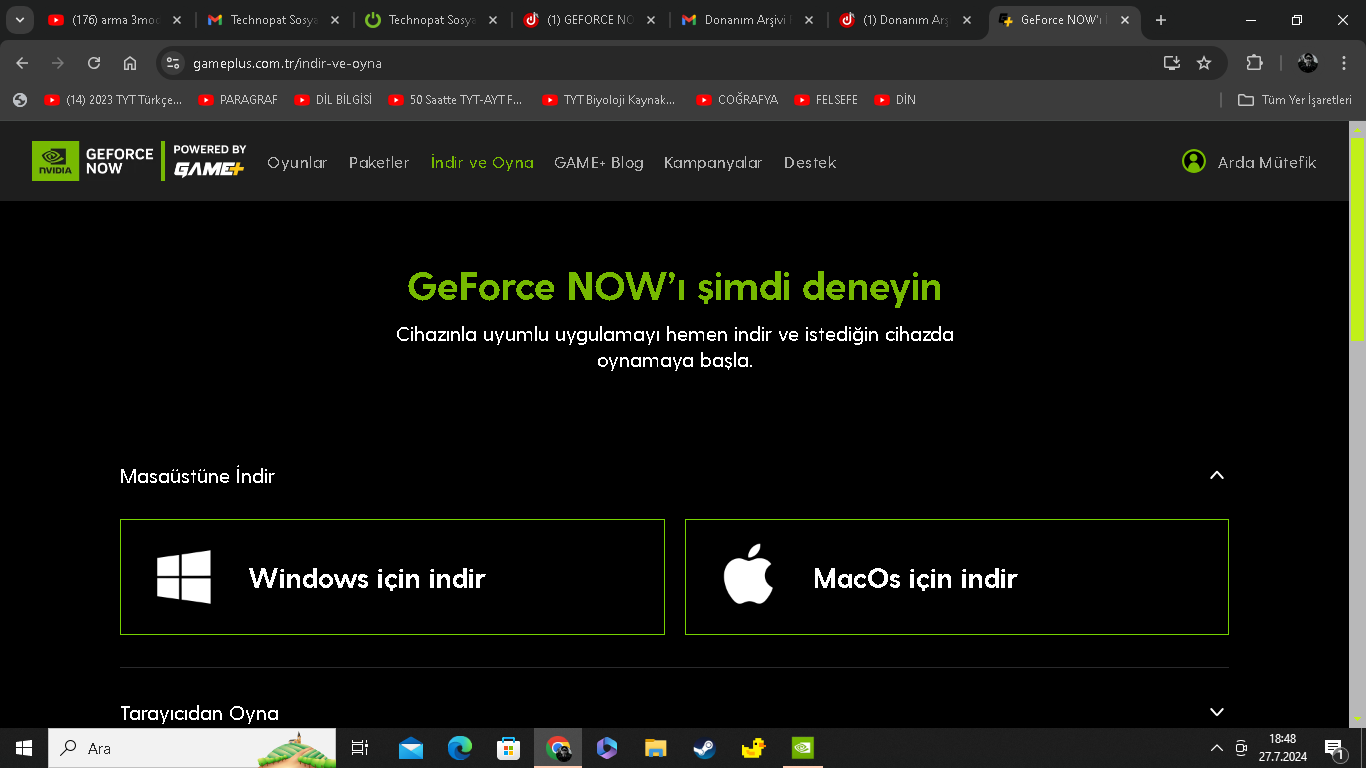1366x768 pixels.
Task: Open GAME+ Blog
Action: point(599,162)
